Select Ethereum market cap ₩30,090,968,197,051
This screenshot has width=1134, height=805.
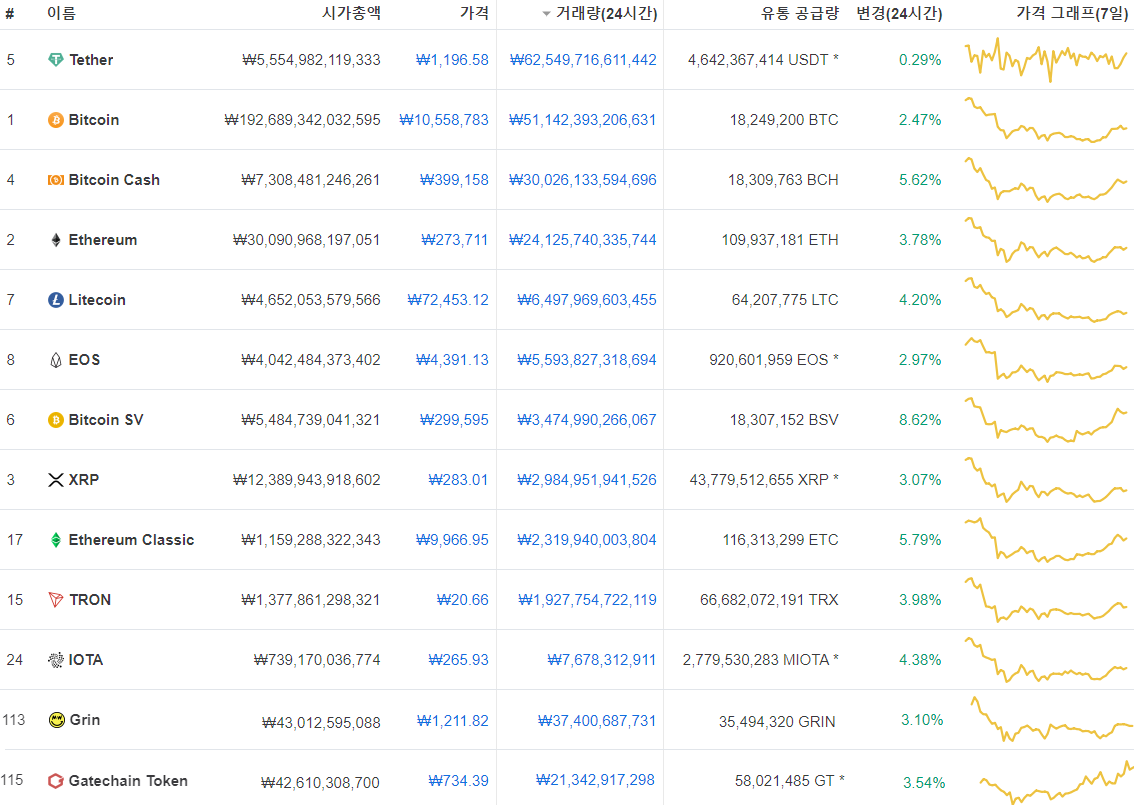click(x=307, y=240)
